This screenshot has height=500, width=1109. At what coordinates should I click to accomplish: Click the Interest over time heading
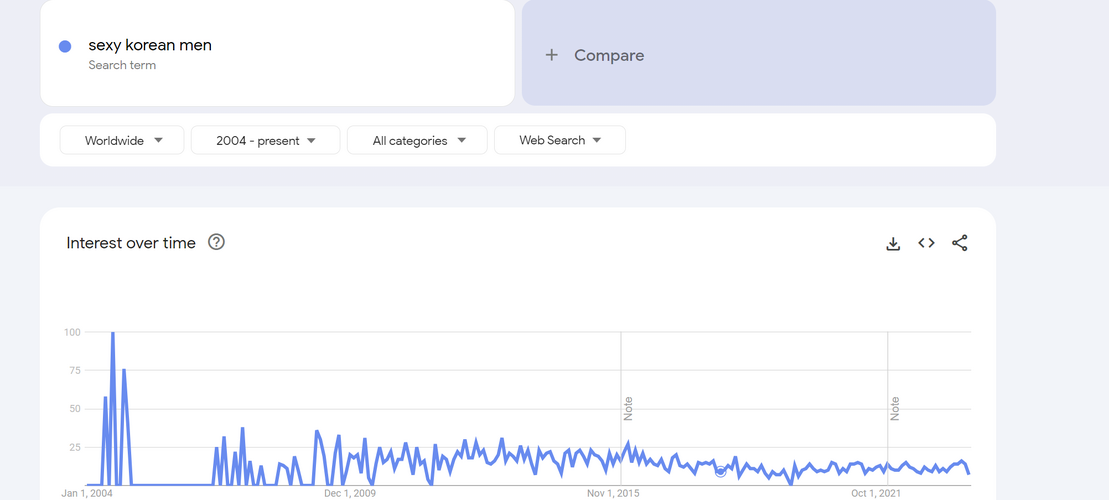(x=131, y=243)
